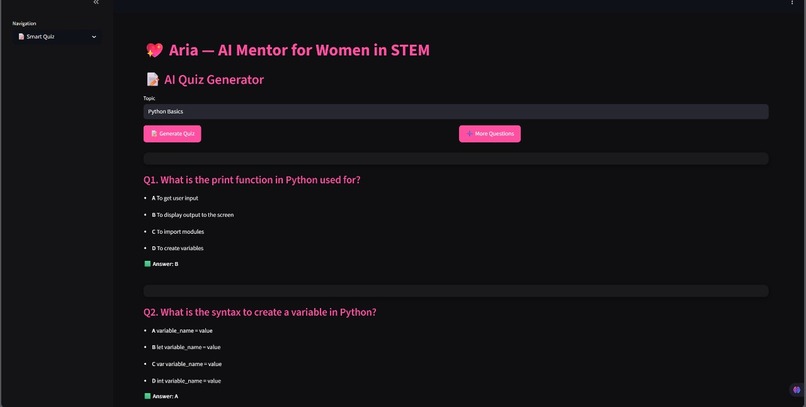Image resolution: width=806 pixels, height=407 pixels.
Task: Collapse the sidebar with double-chevron icon
Action: [x=96, y=3]
